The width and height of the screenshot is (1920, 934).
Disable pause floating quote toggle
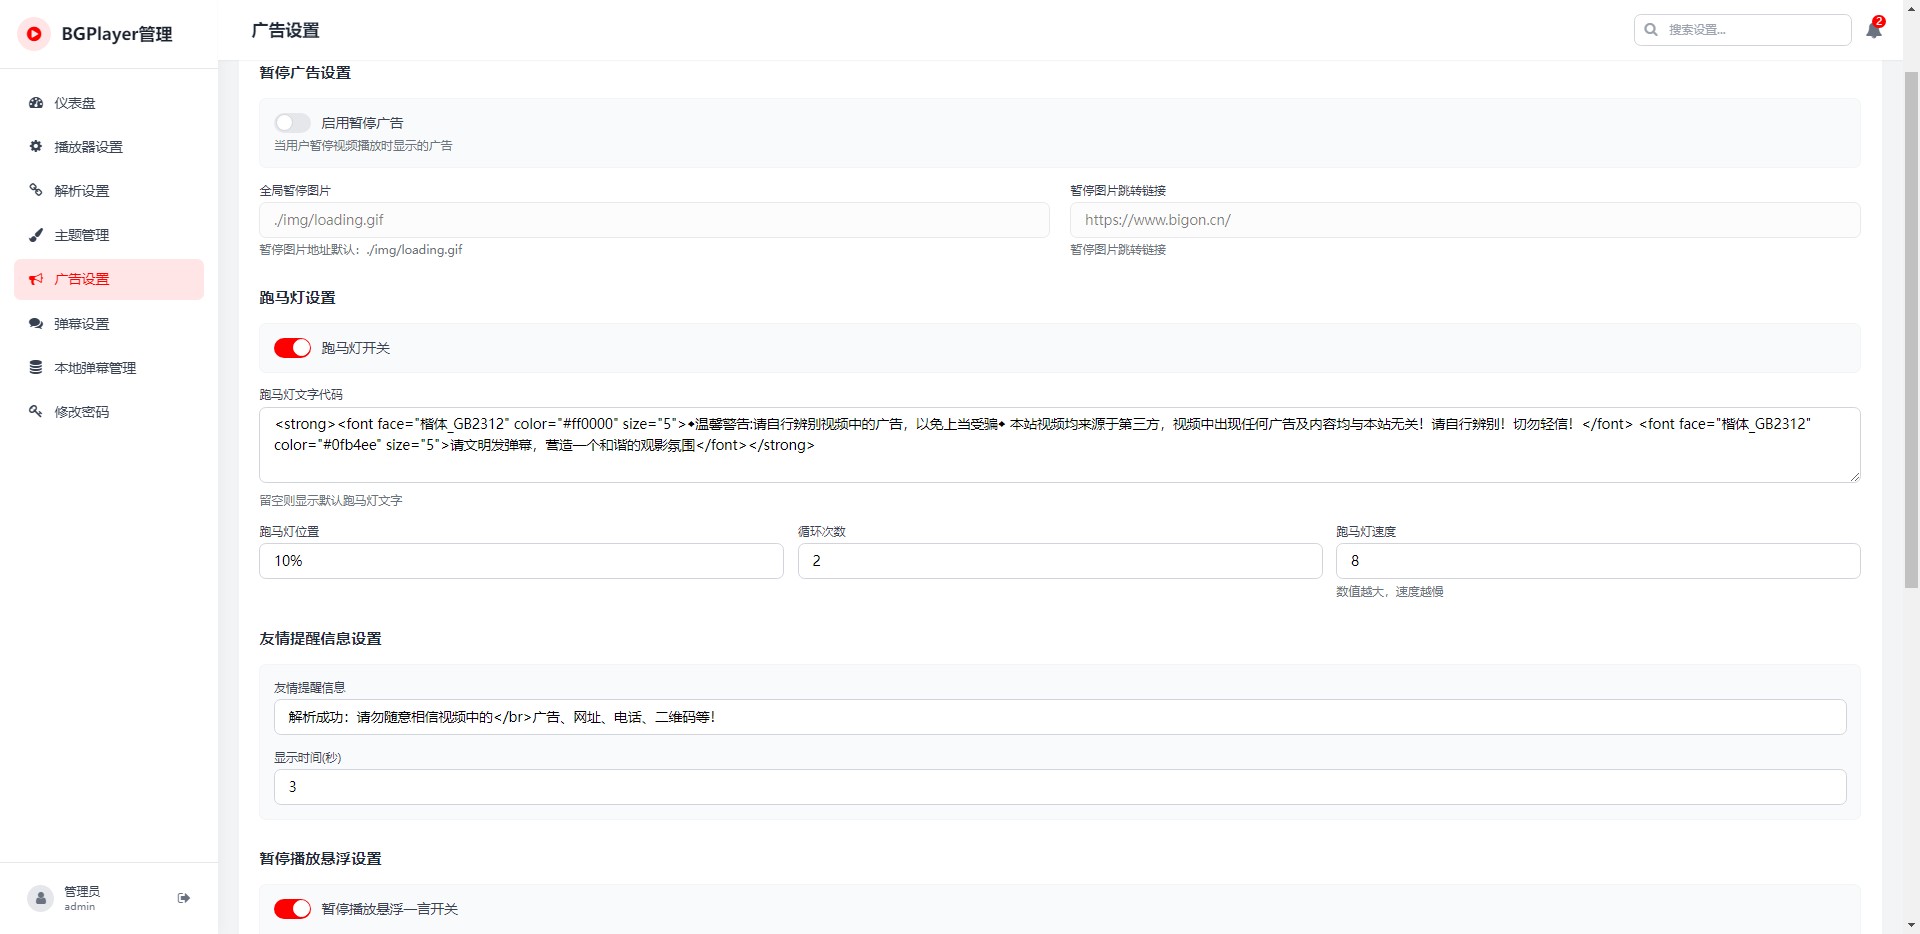pyautogui.click(x=292, y=909)
